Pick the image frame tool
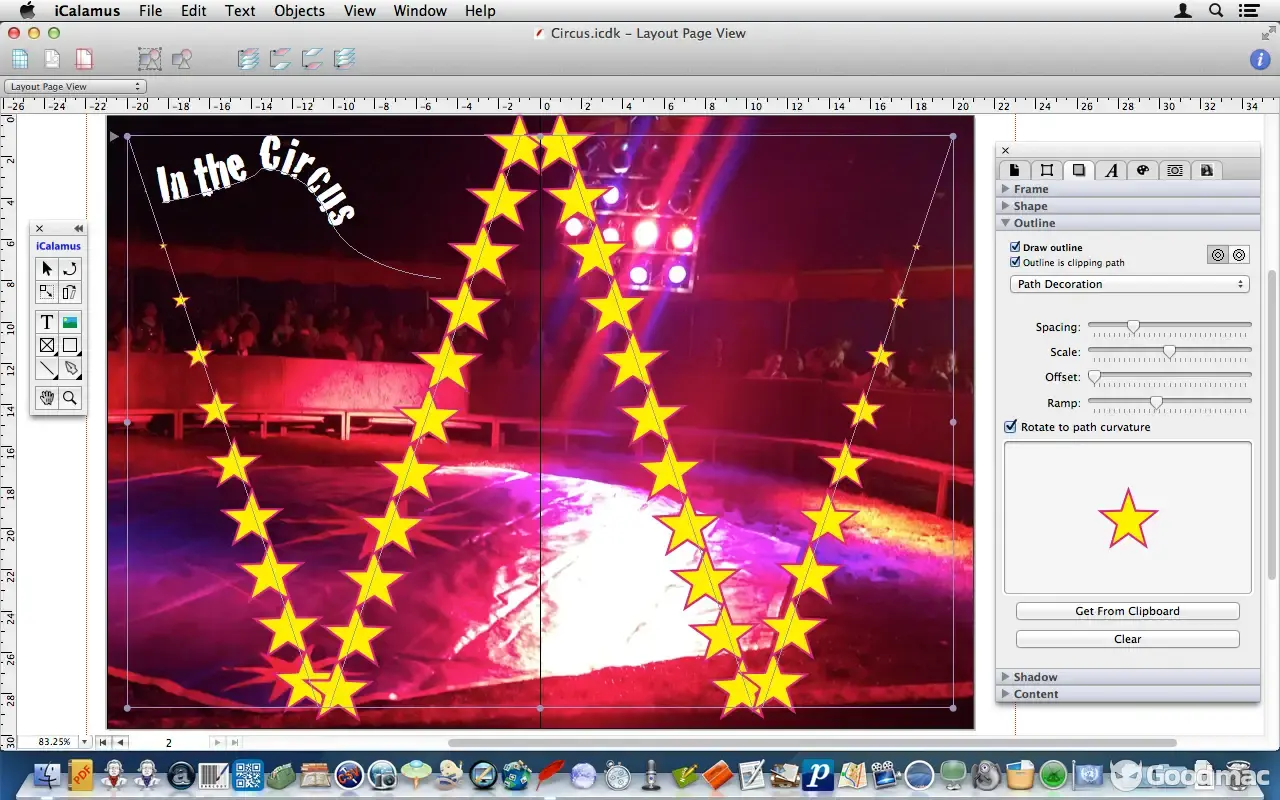The height and width of the screenshot is (800, 1280). 70,322
